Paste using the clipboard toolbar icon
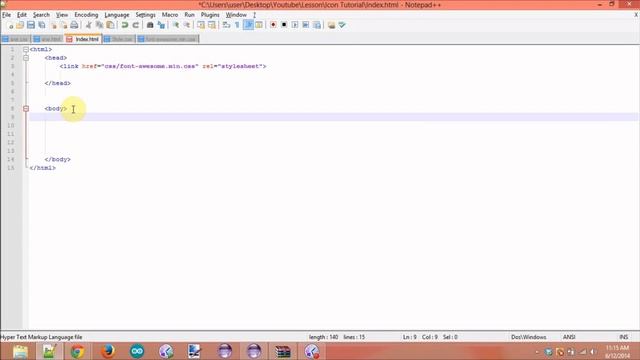640x360 pixels. point(110,25)
